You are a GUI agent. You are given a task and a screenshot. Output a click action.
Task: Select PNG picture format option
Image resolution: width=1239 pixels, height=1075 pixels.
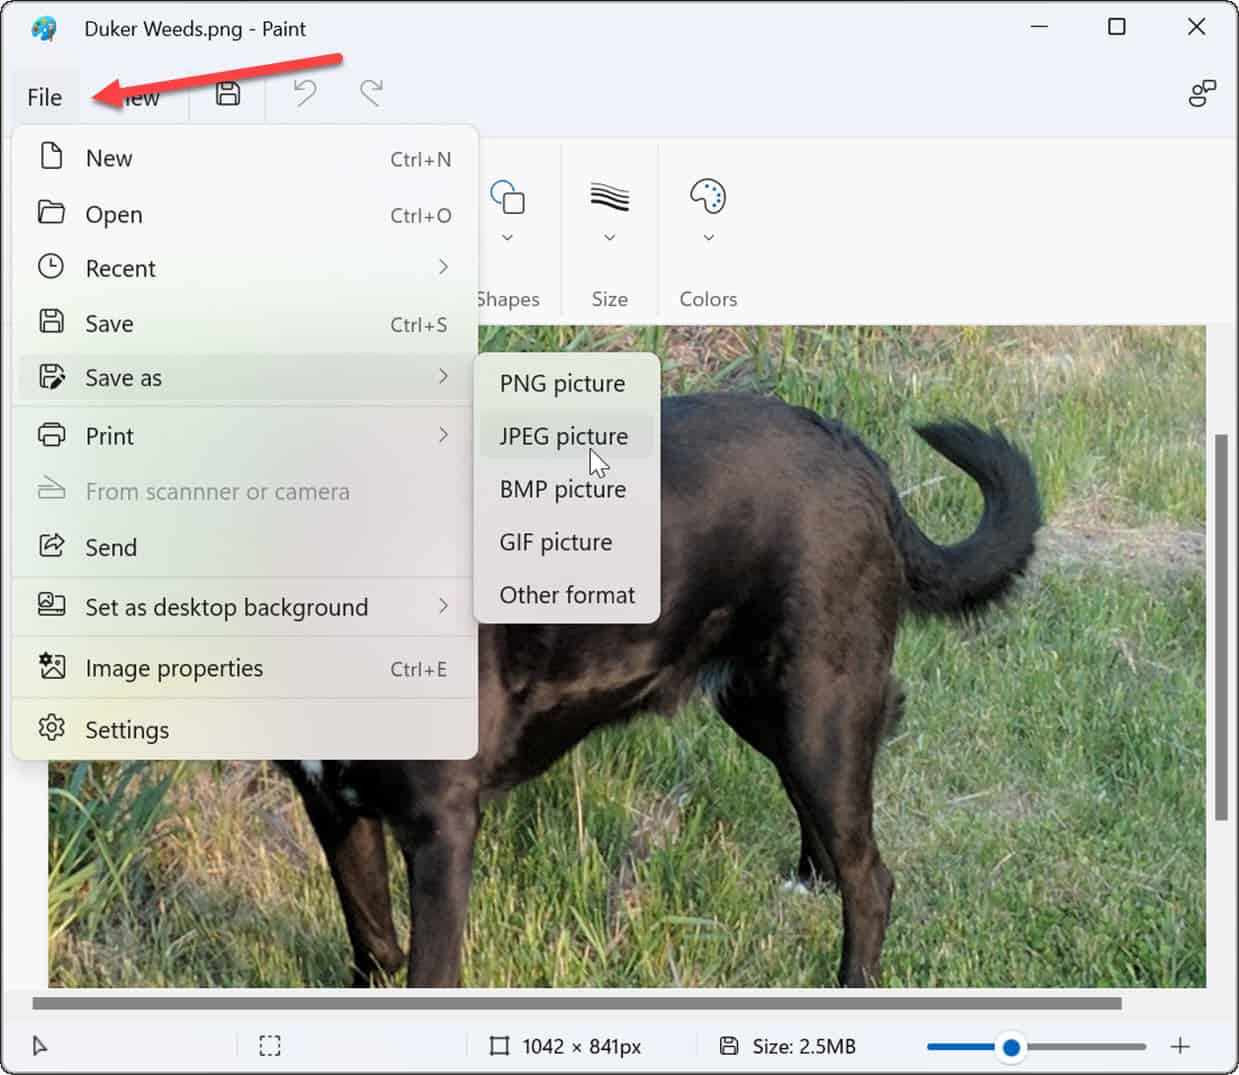(x=563, y=384)
